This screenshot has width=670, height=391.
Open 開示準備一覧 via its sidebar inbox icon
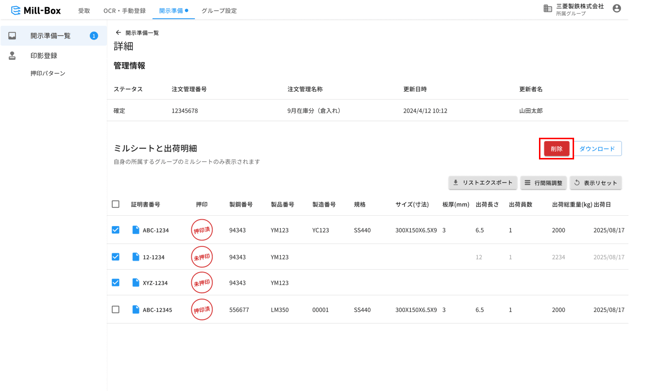[12, 36]
